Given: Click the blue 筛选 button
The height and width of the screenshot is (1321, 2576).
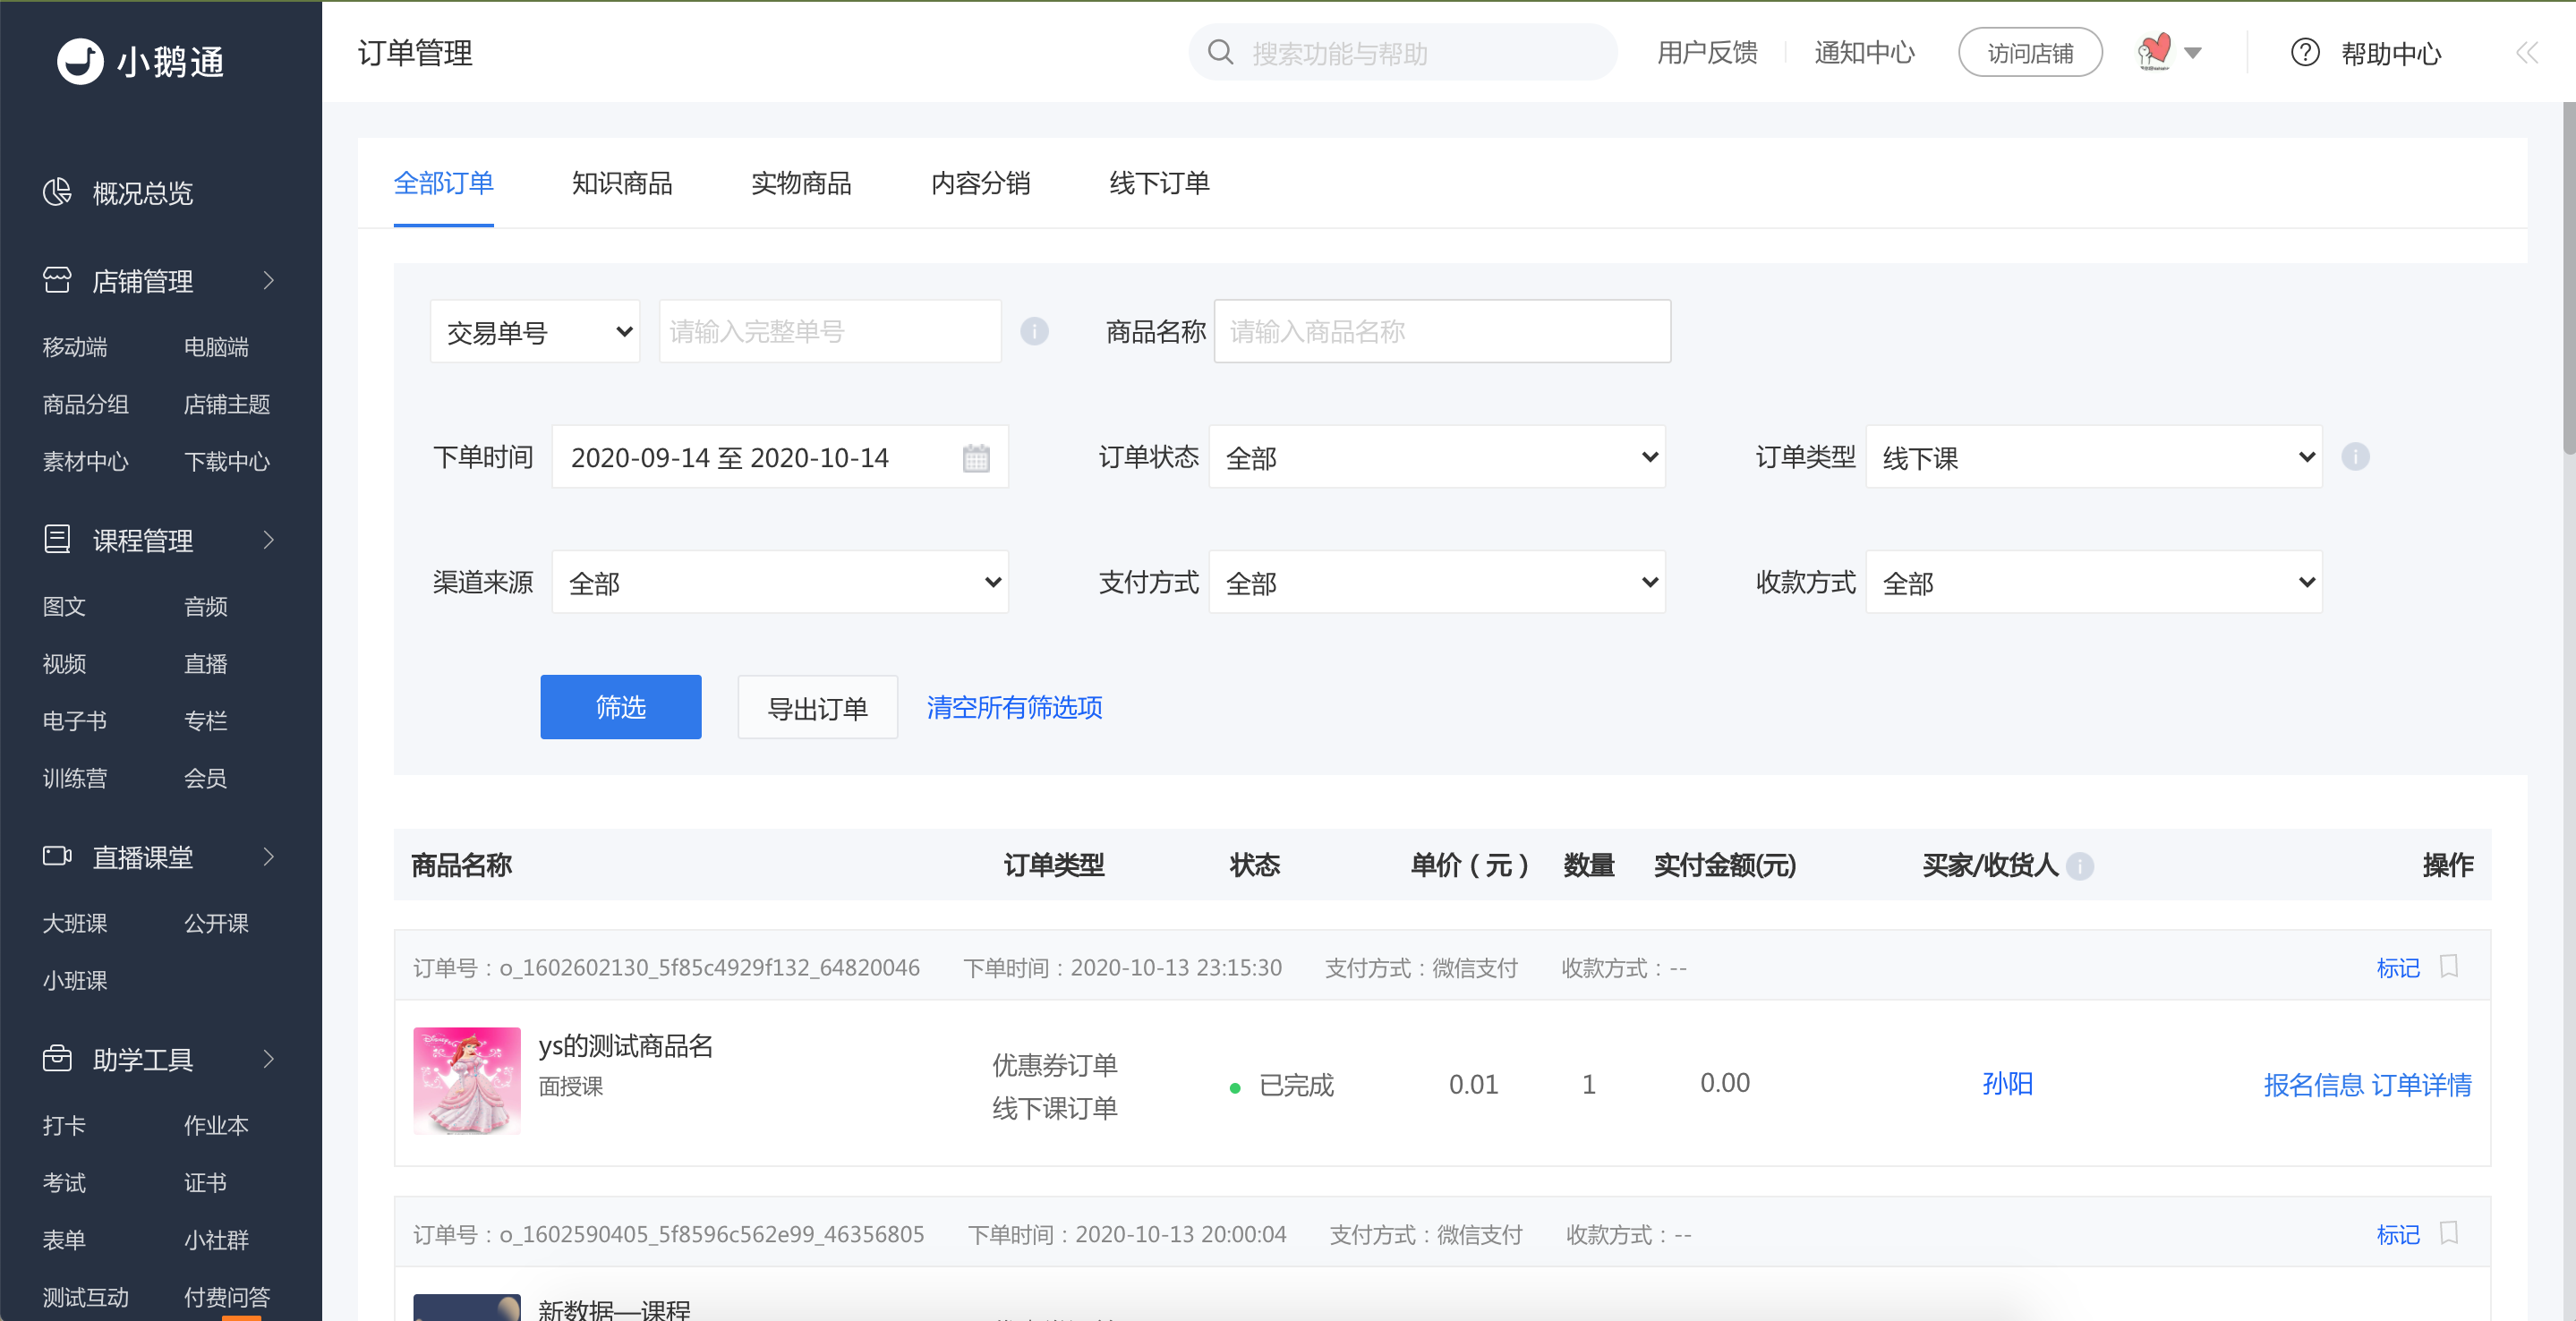Looking at the screenshot, I should [x=621, y=707].
